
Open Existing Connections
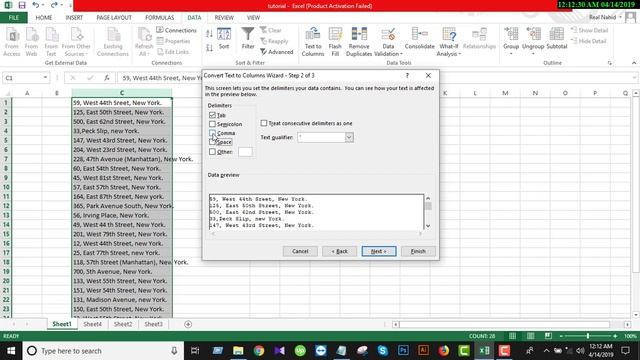tap(113, 42)
